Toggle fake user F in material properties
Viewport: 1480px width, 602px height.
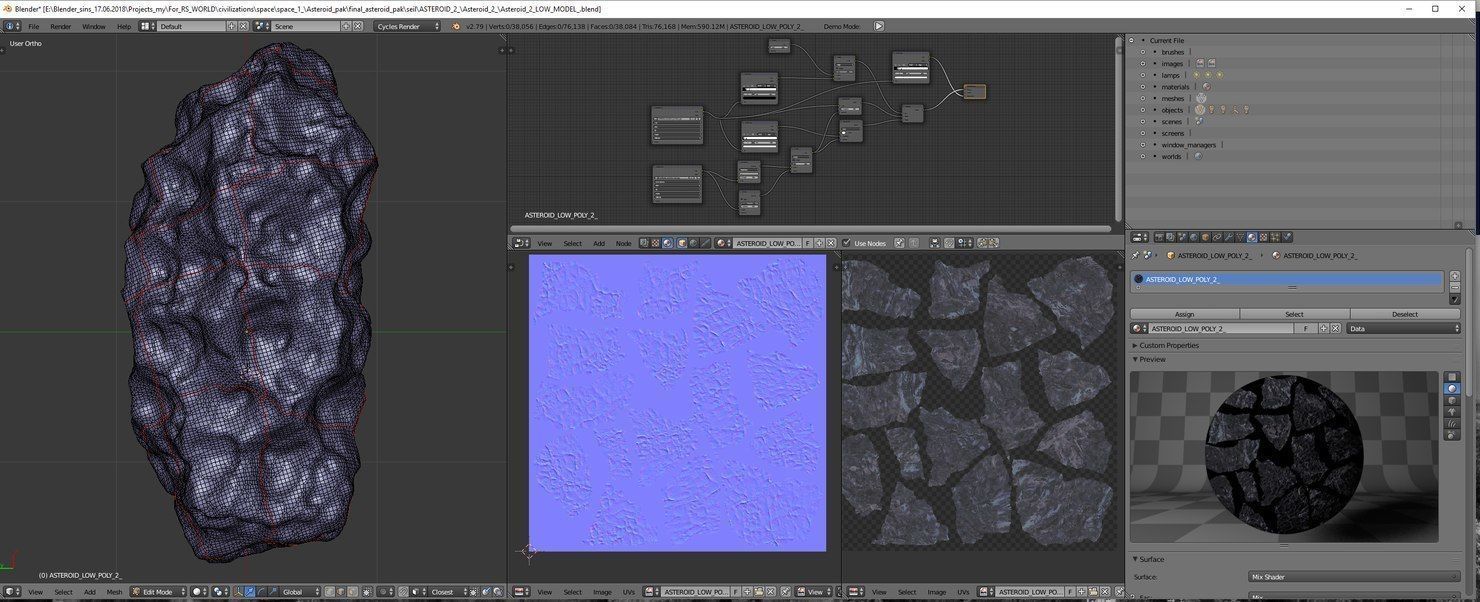point(1306,328)
